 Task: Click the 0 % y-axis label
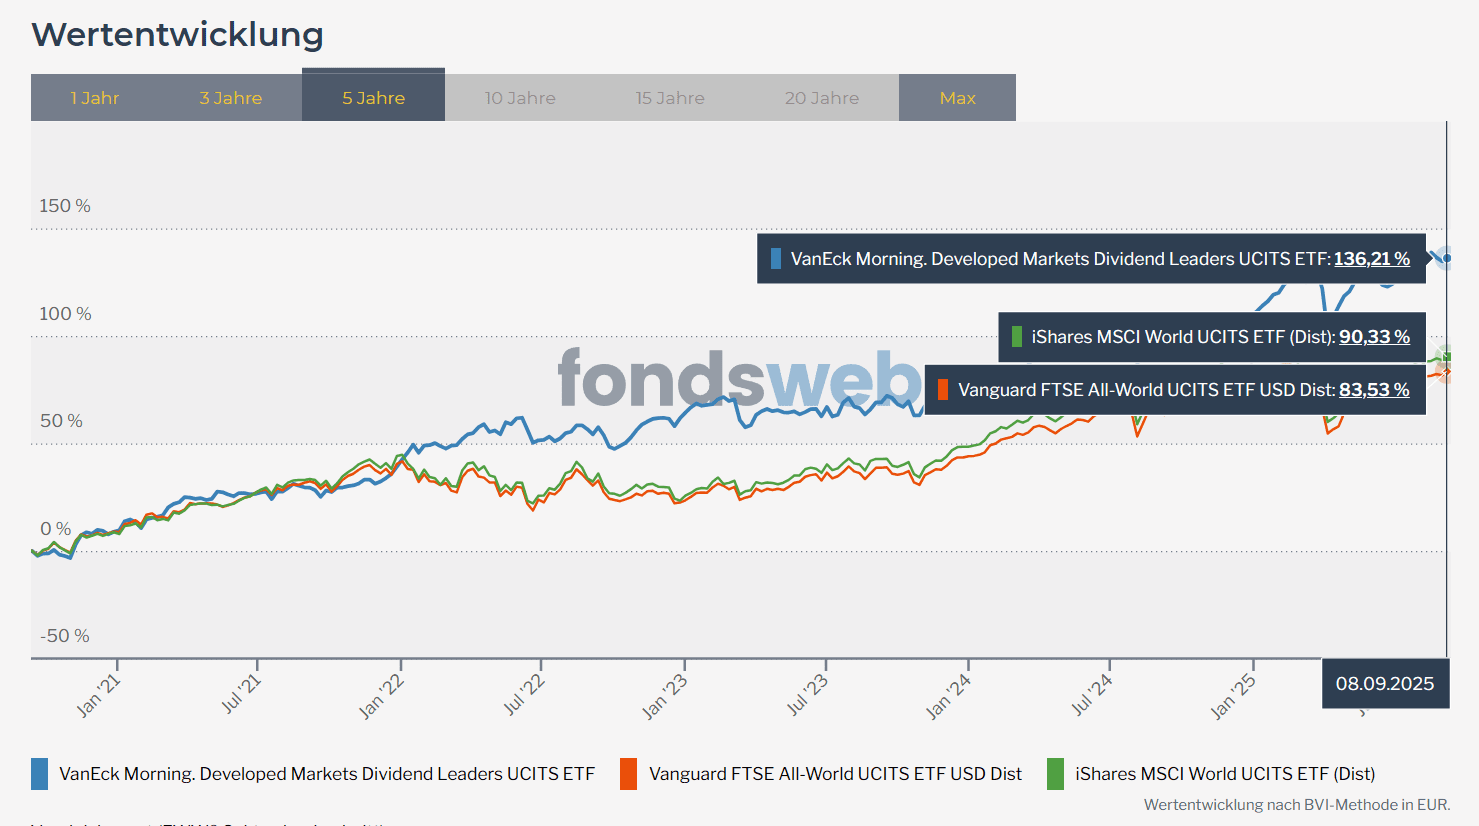[56, 529]
